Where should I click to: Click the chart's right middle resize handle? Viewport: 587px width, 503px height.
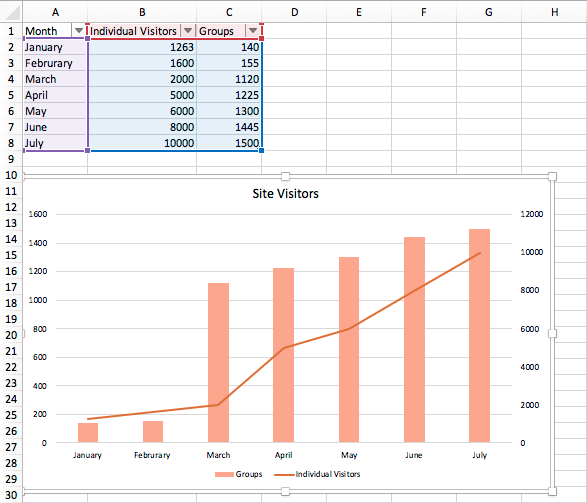(552, 333)
